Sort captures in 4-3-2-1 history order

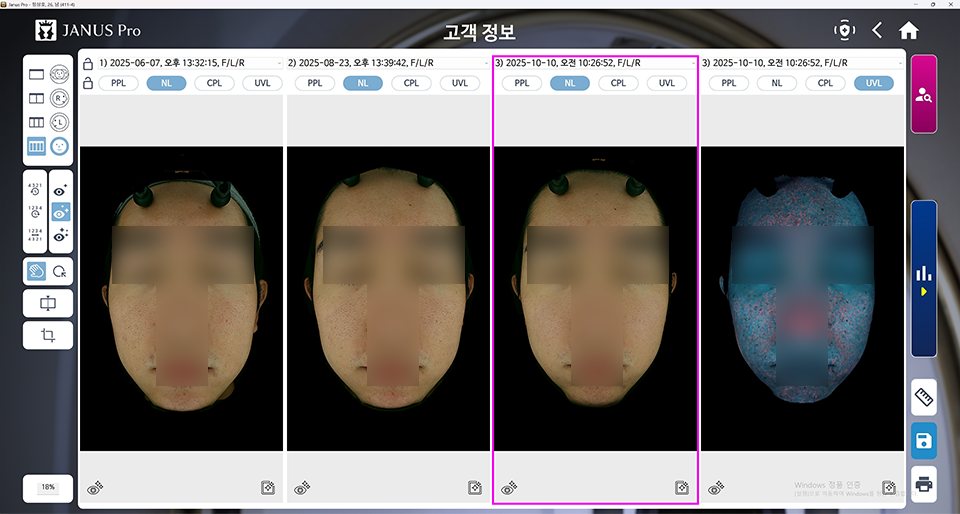(35, 189)
